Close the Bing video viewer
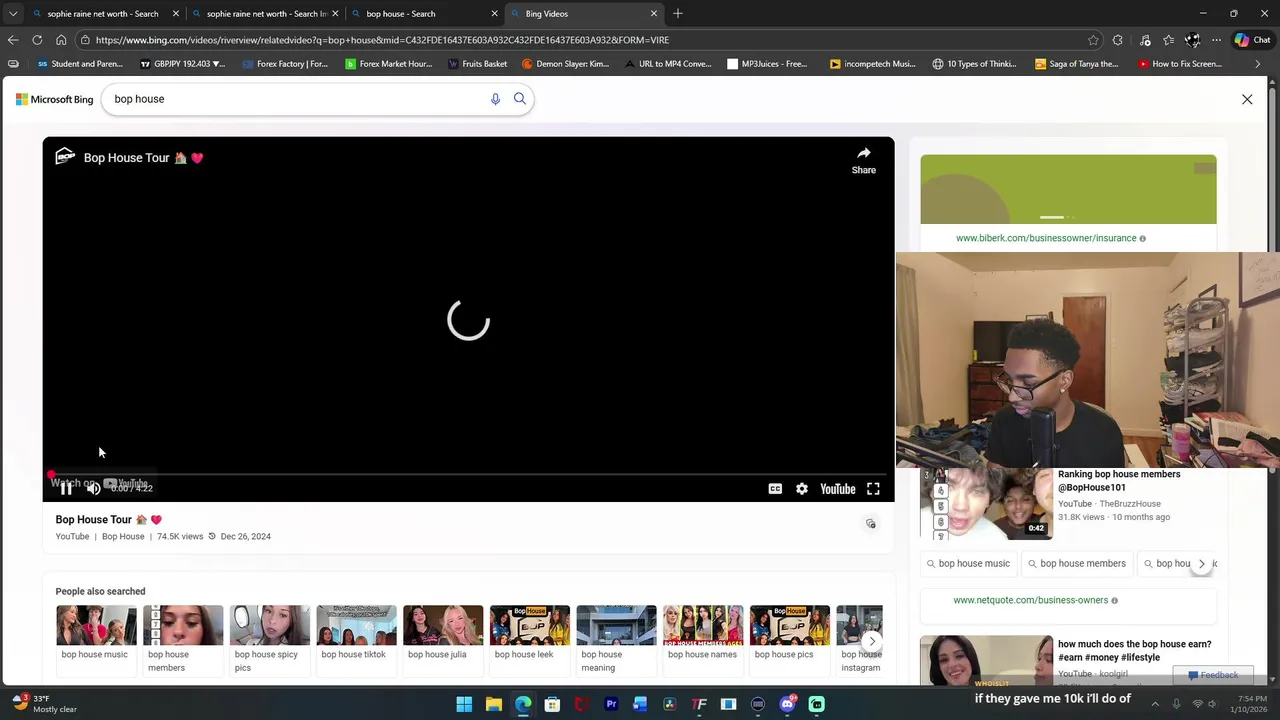Screen dimensions: 1280x720 [1247, 99]
